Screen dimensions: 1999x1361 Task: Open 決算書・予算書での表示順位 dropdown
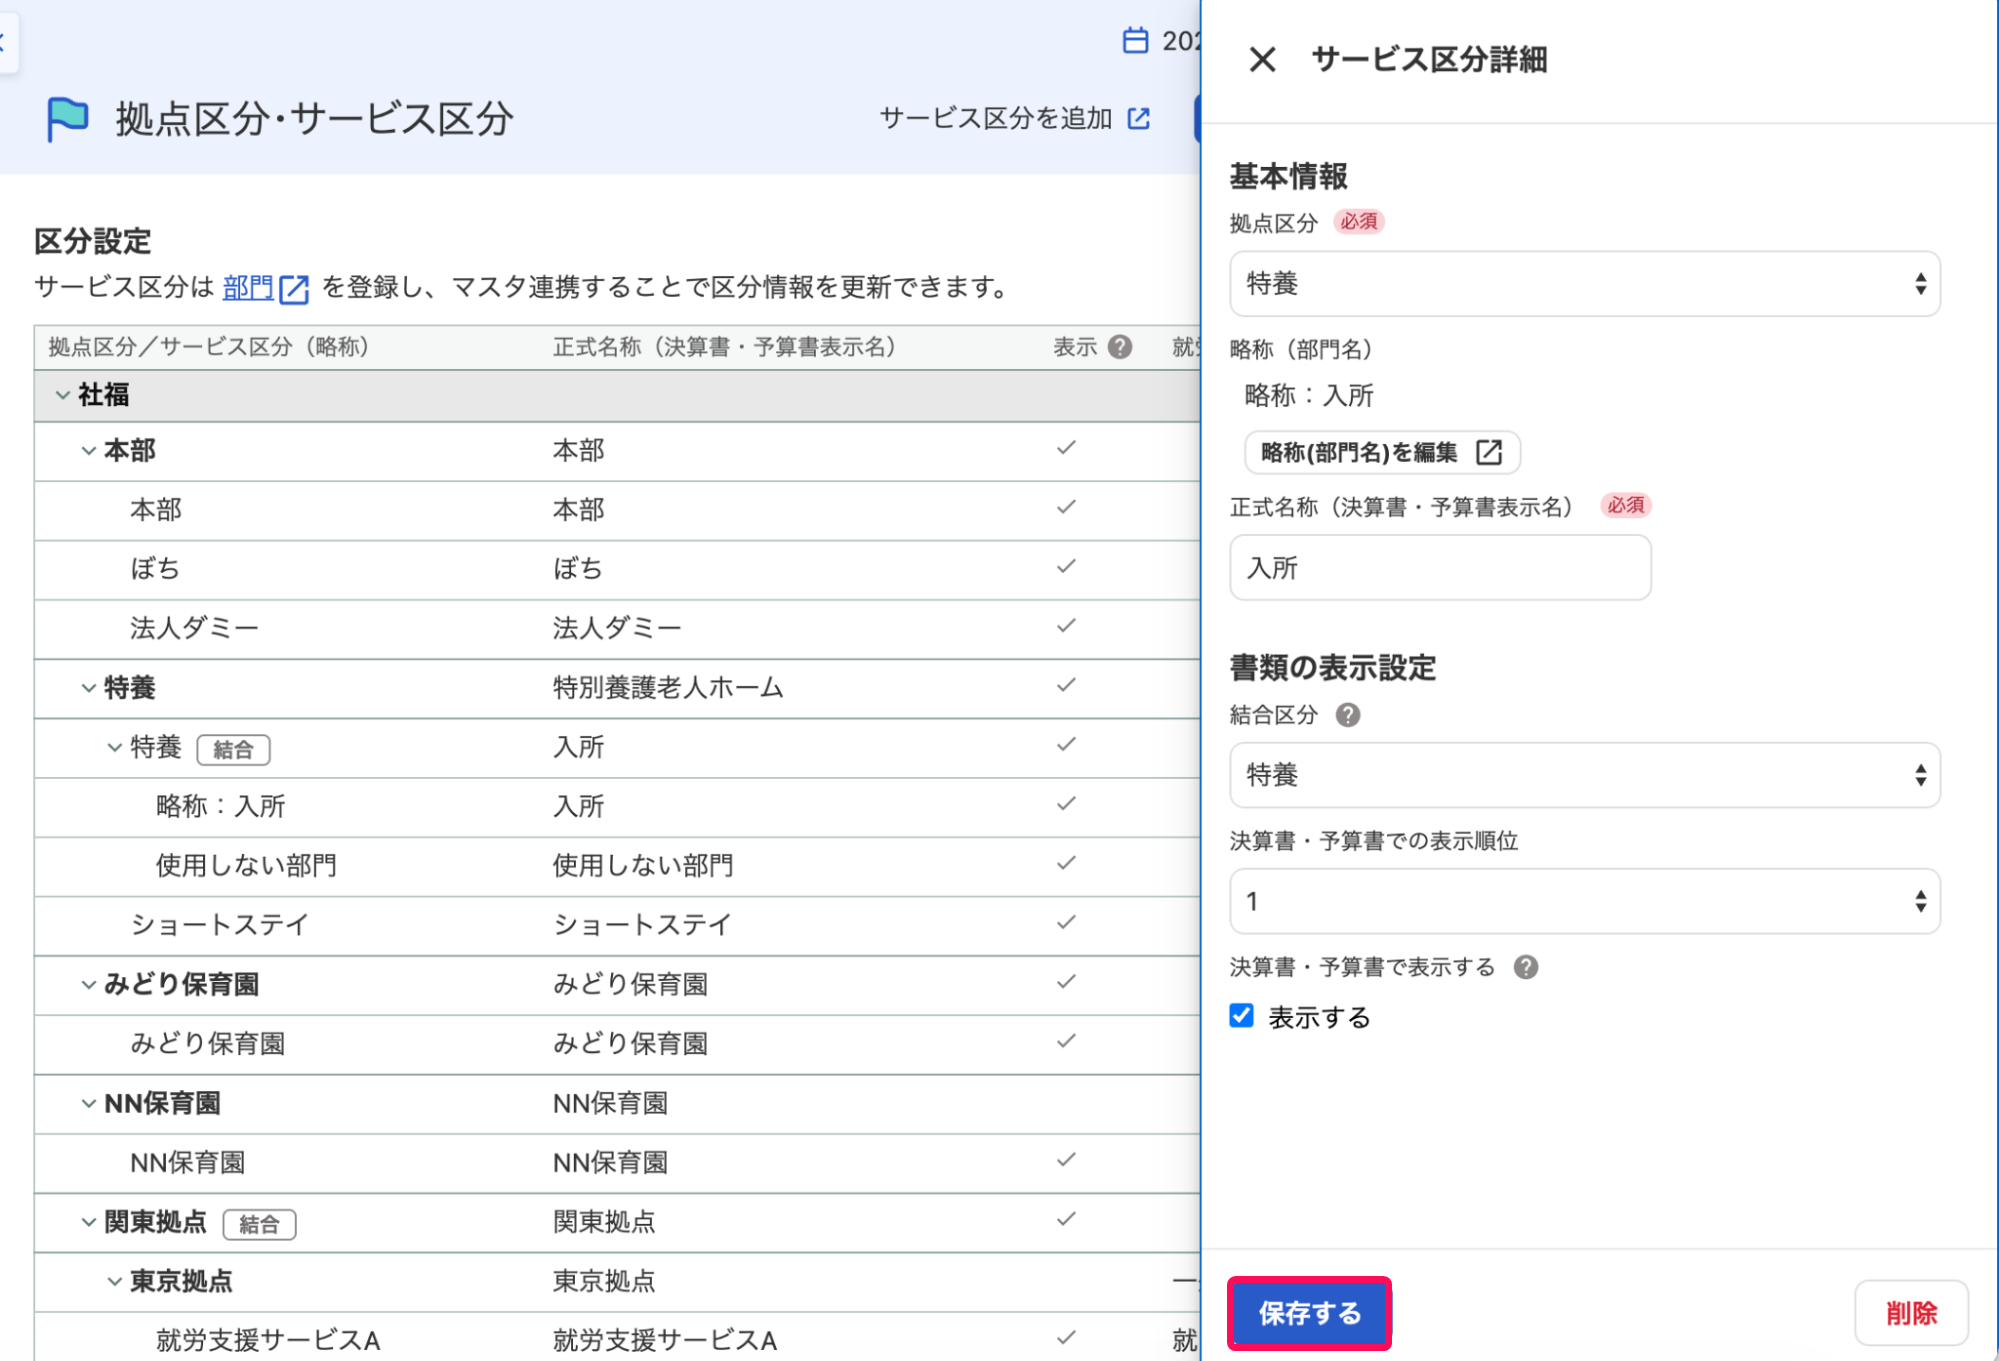(x=1584, y=901)
